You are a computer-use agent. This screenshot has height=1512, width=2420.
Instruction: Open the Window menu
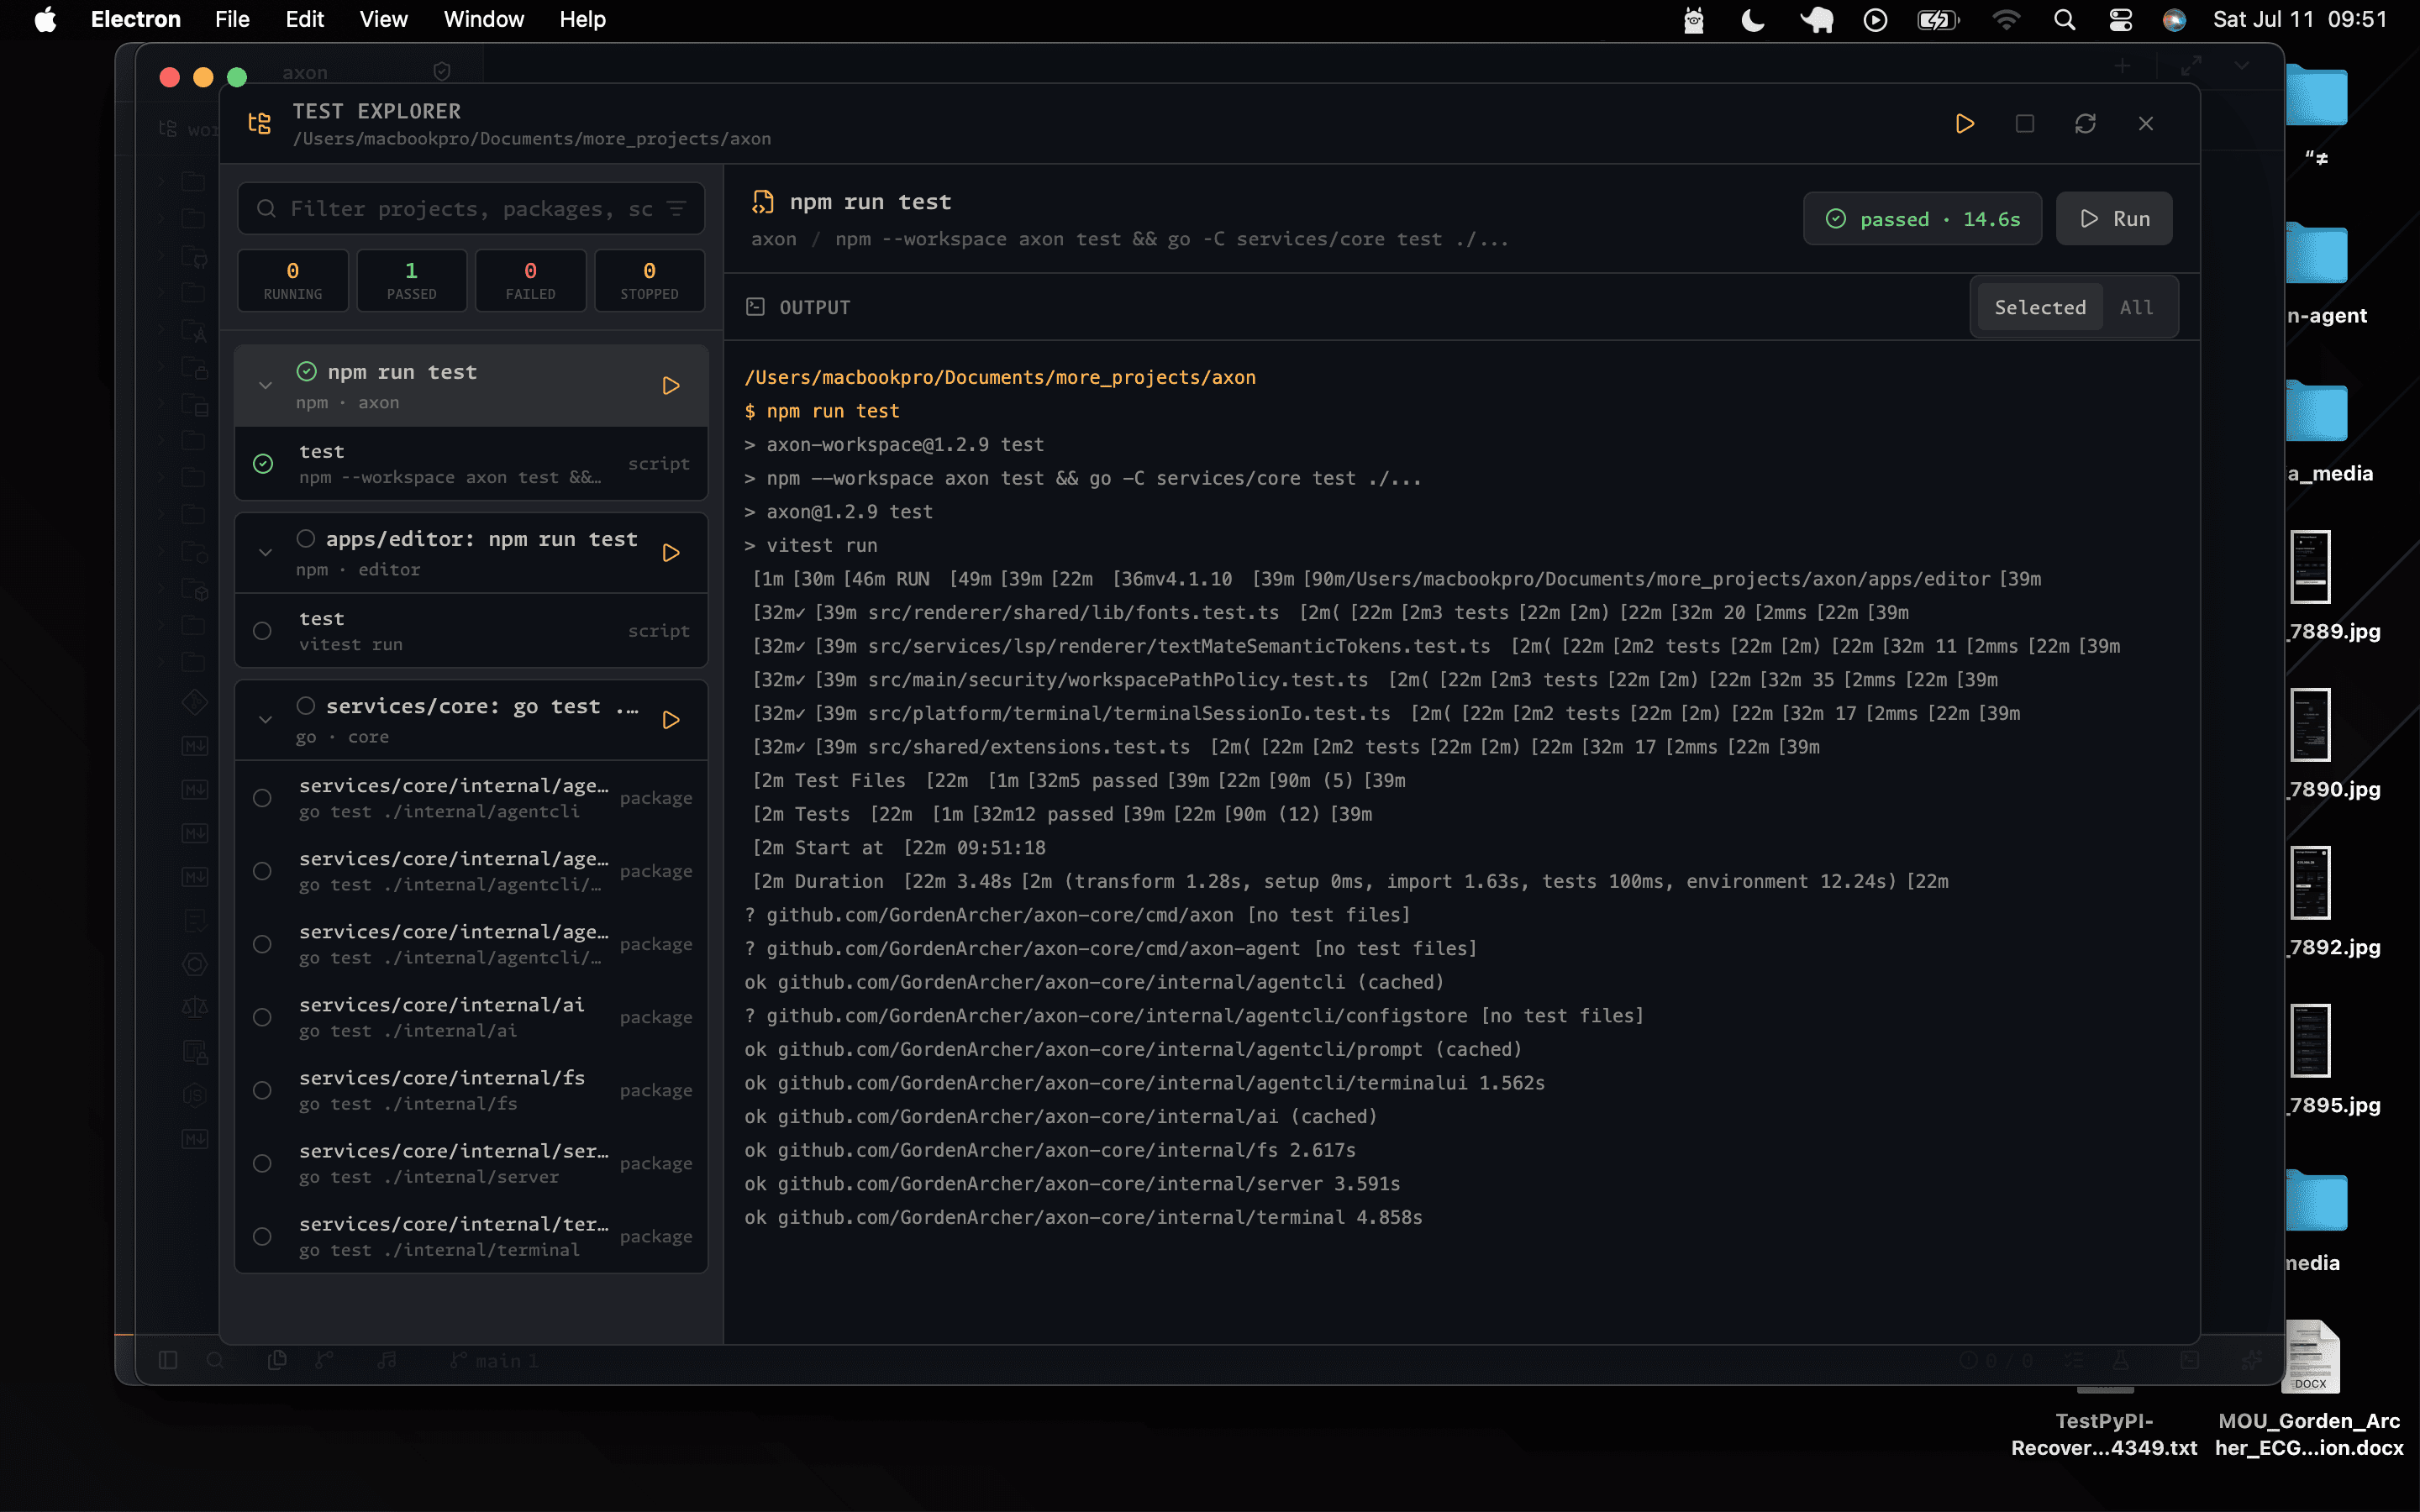484,20
